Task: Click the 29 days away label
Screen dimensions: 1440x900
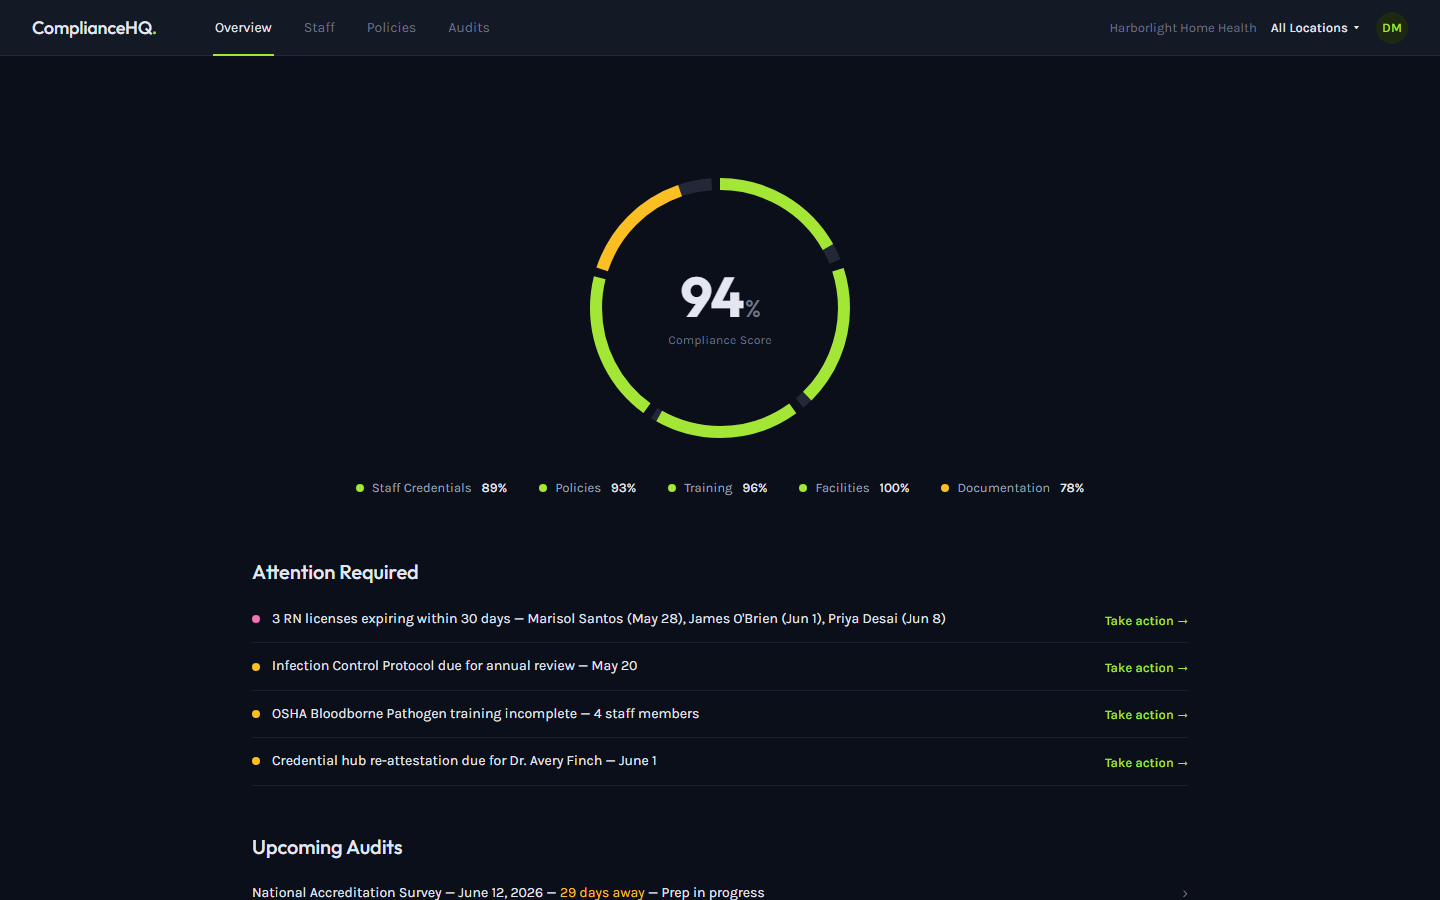Action: (602, 893)
